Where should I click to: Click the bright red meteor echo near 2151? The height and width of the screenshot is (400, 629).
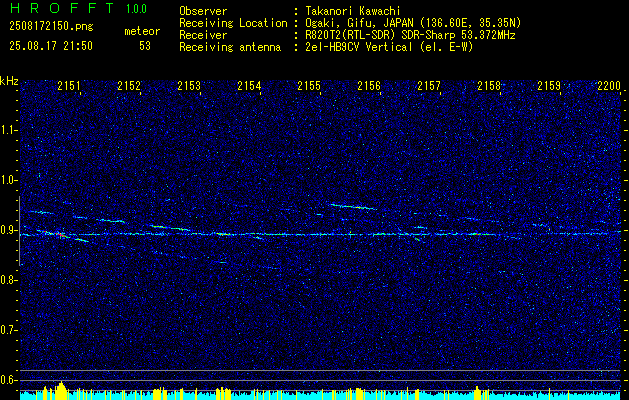coord(59,234)
